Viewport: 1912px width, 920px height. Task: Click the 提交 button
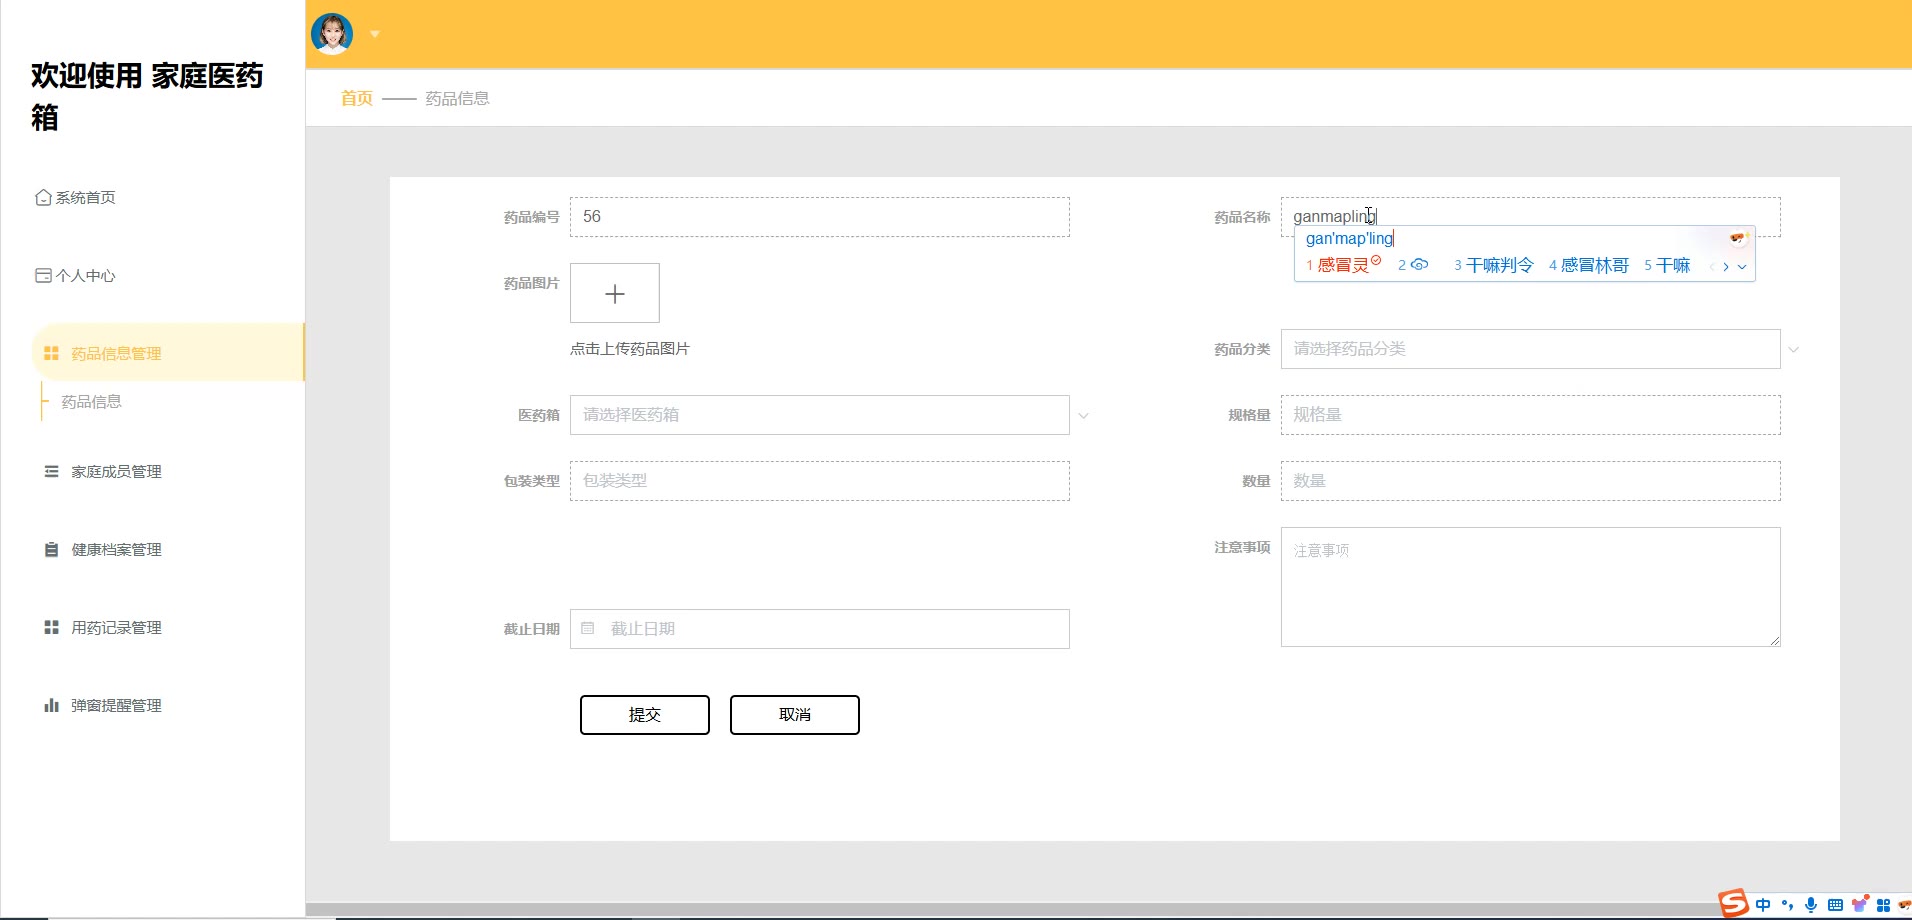(645, 715)
